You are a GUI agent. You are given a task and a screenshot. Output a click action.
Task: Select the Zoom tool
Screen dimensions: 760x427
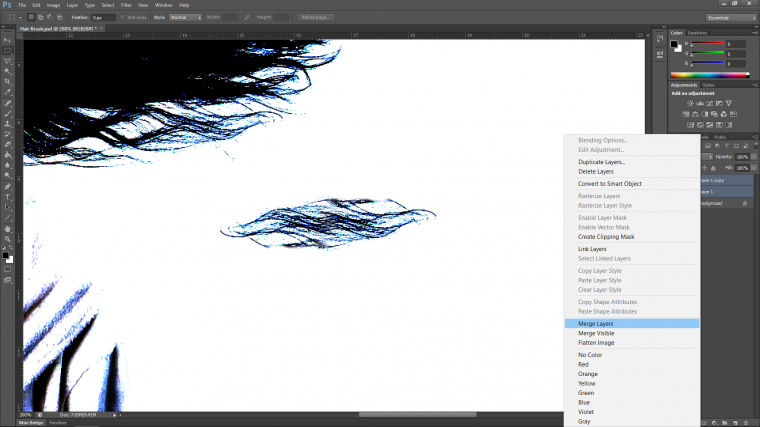coord(7,239)
